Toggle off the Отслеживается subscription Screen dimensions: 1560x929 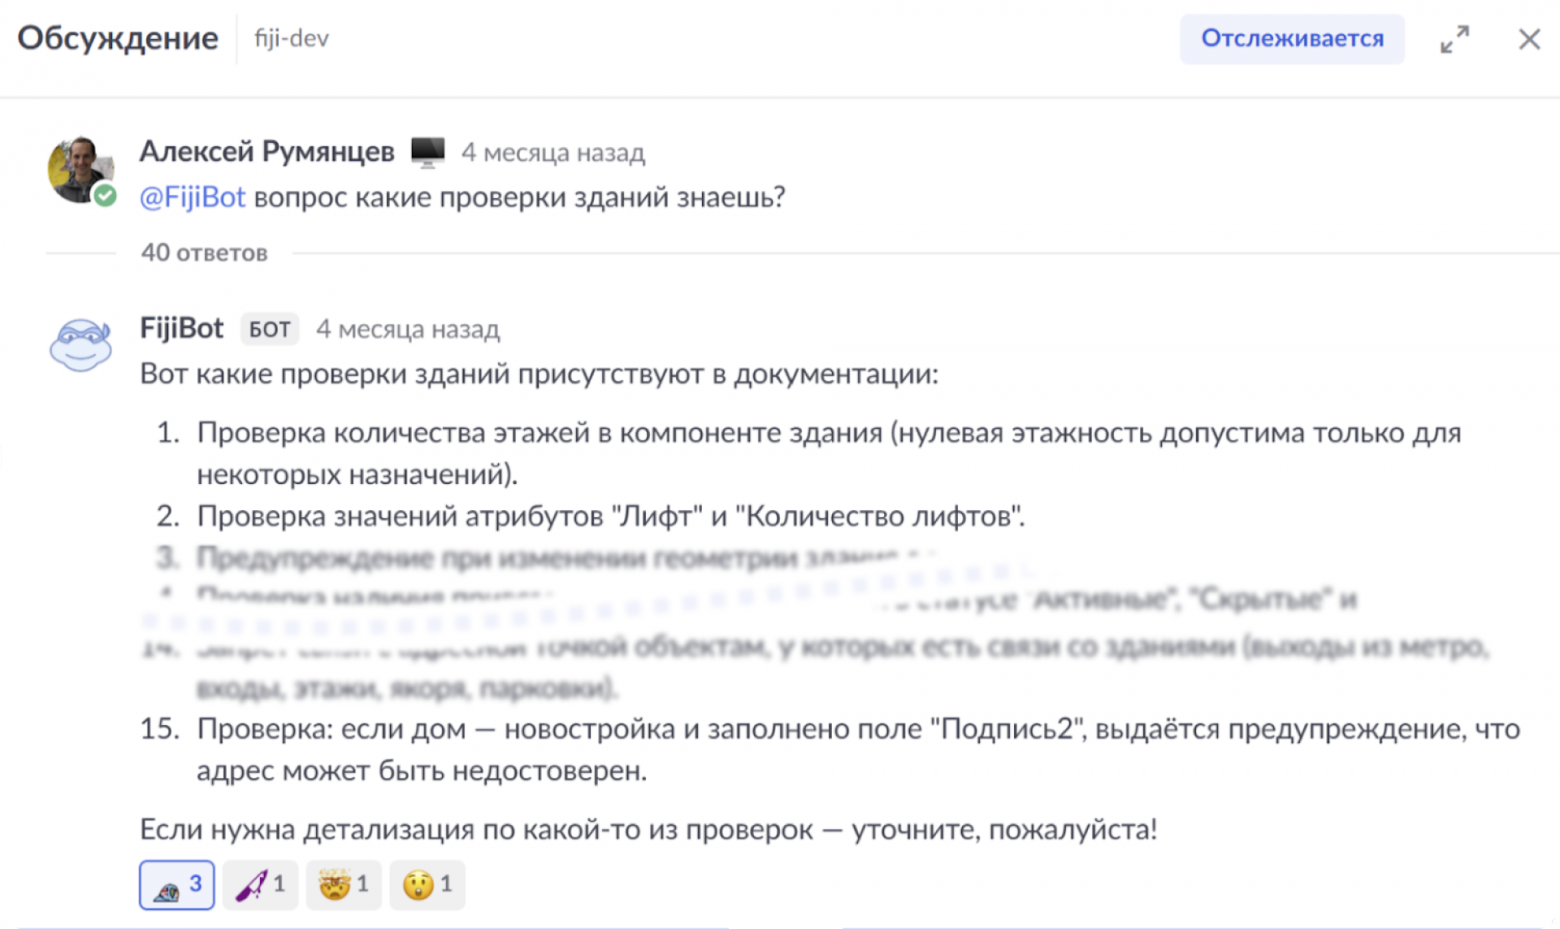[1291, 39]
